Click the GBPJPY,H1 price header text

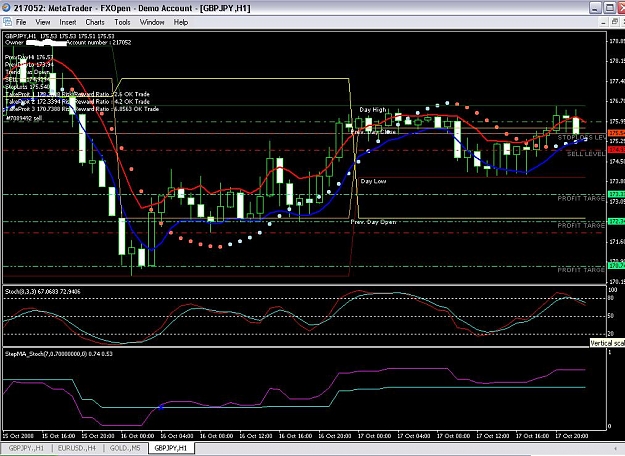point(59,36)
